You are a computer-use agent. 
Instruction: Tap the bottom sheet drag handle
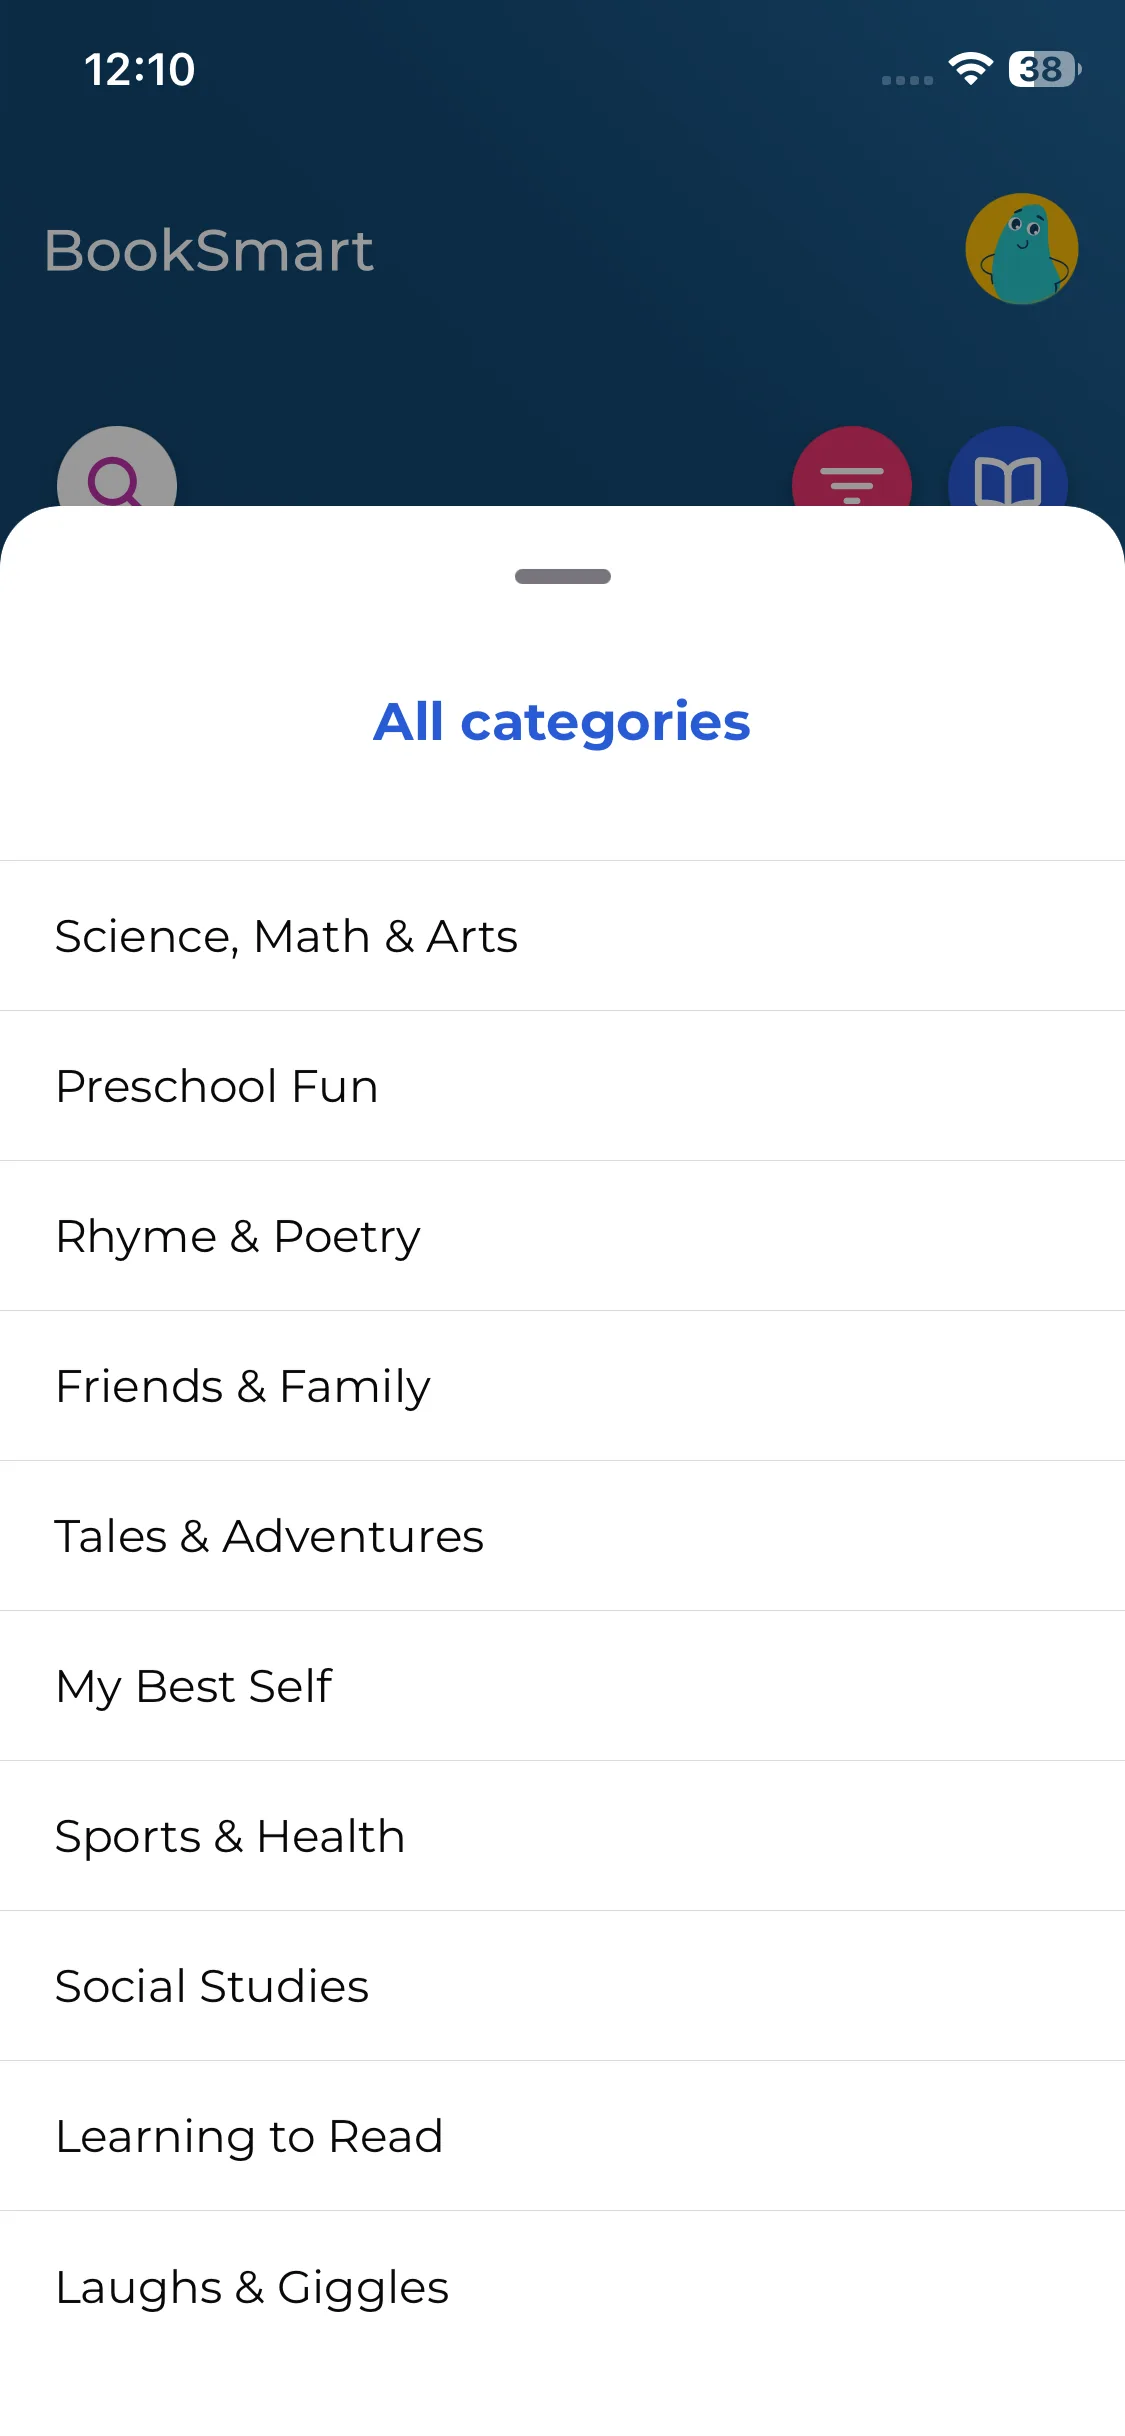pyautogui.click(x=562, y=576)
